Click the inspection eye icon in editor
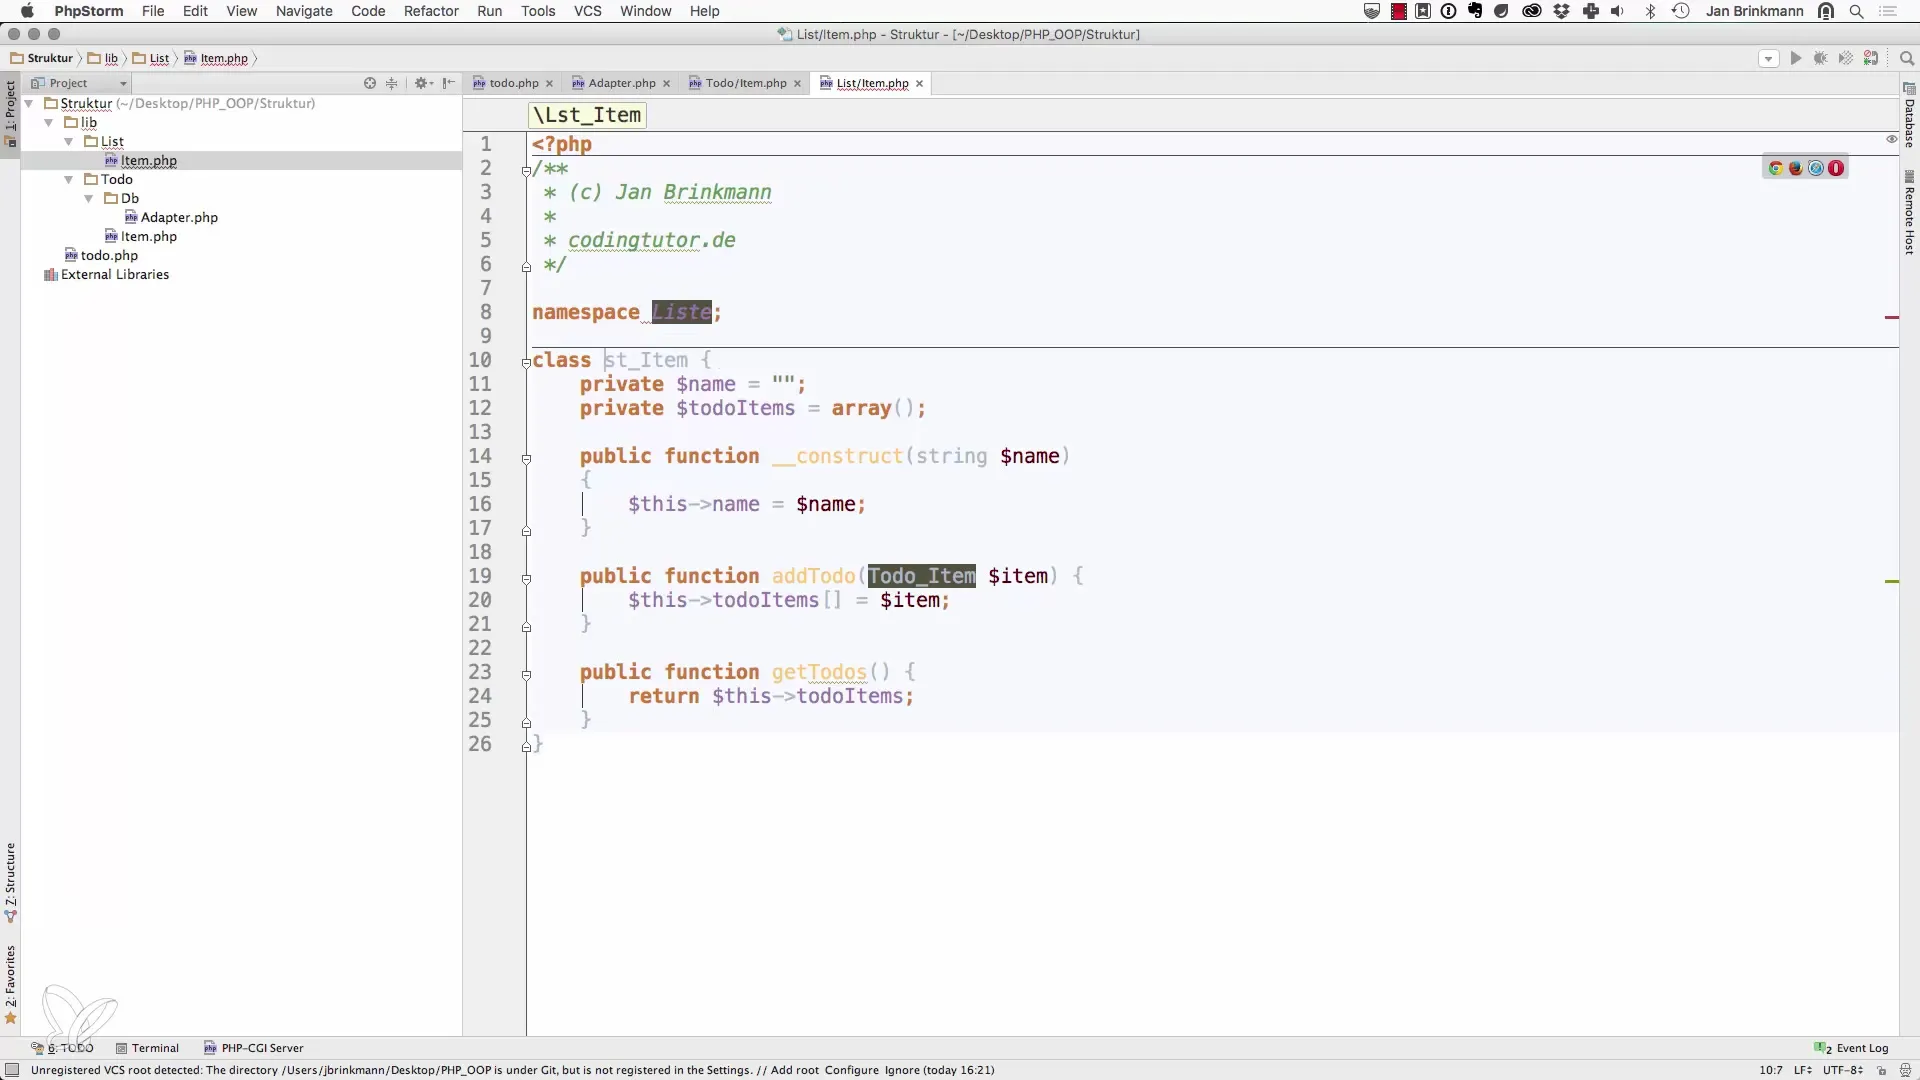1920x1080 pixels. [1891, 139]
